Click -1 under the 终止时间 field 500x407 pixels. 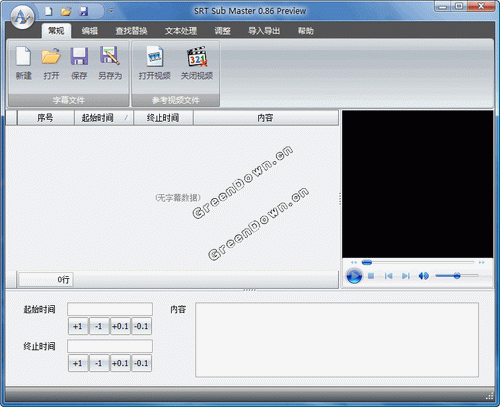pos(99,363)
